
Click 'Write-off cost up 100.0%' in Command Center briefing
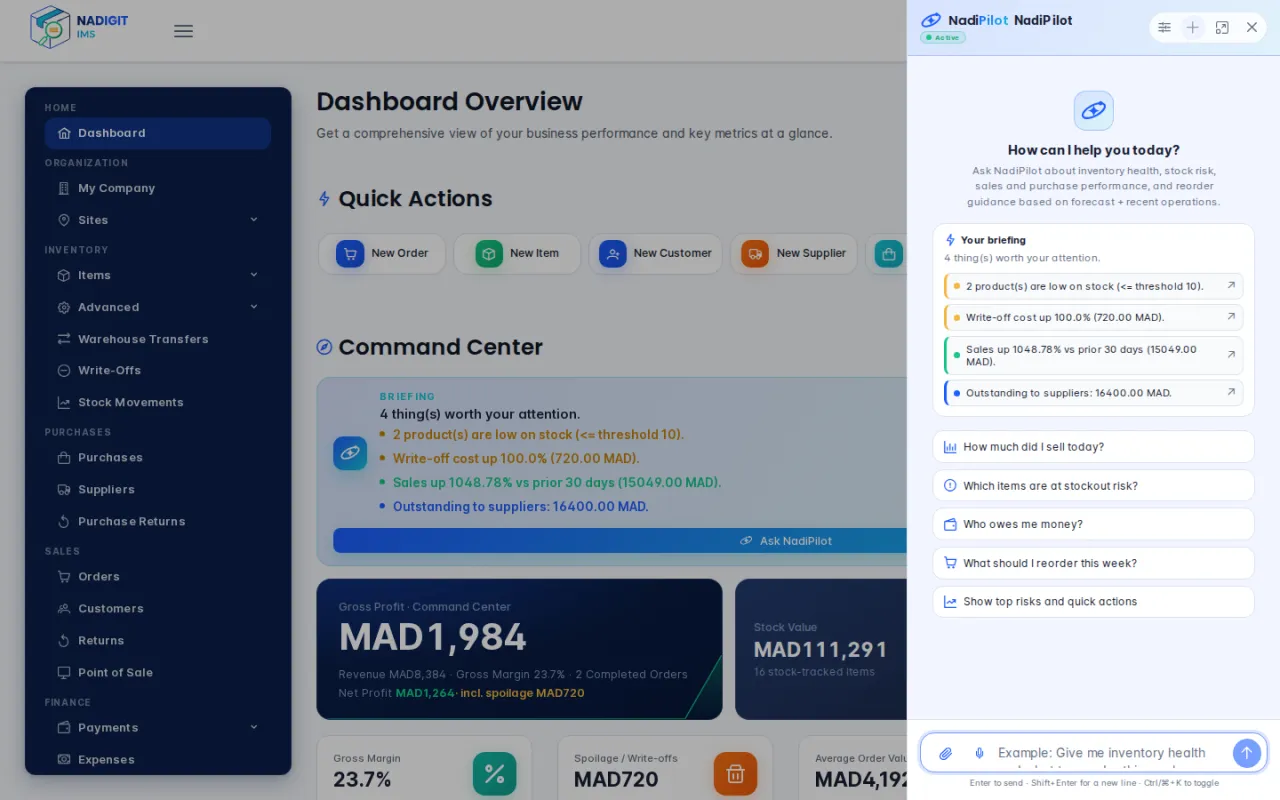[516, 458]
